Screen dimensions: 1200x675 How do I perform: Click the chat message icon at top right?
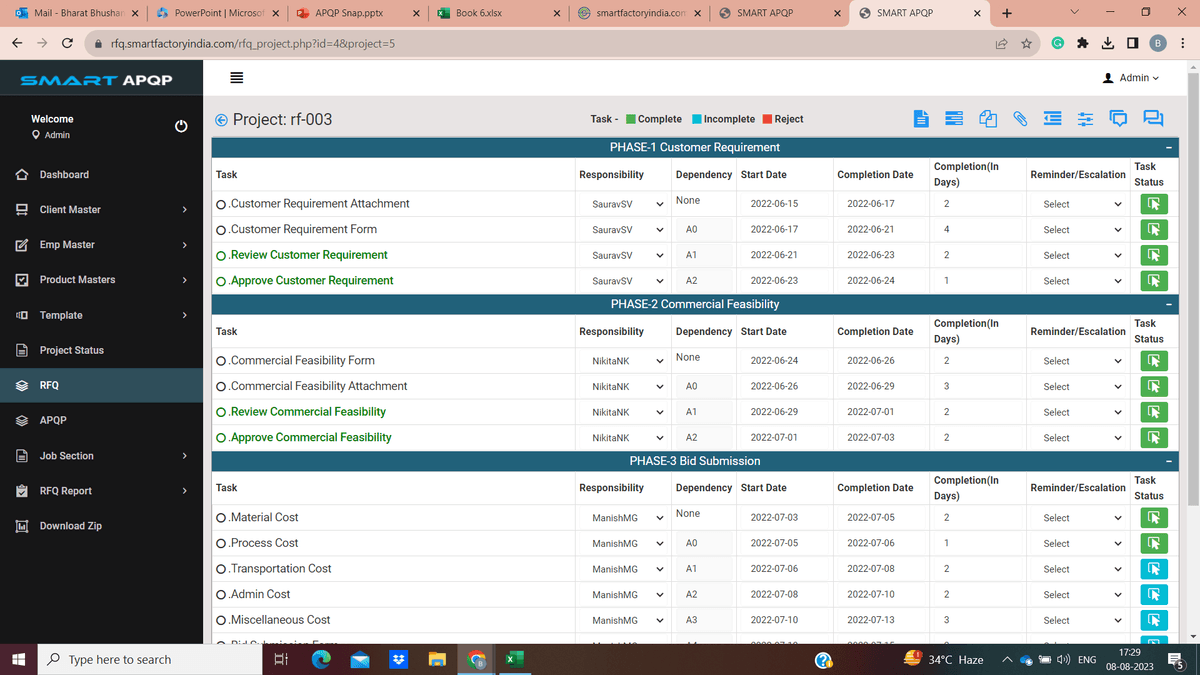1153,118
